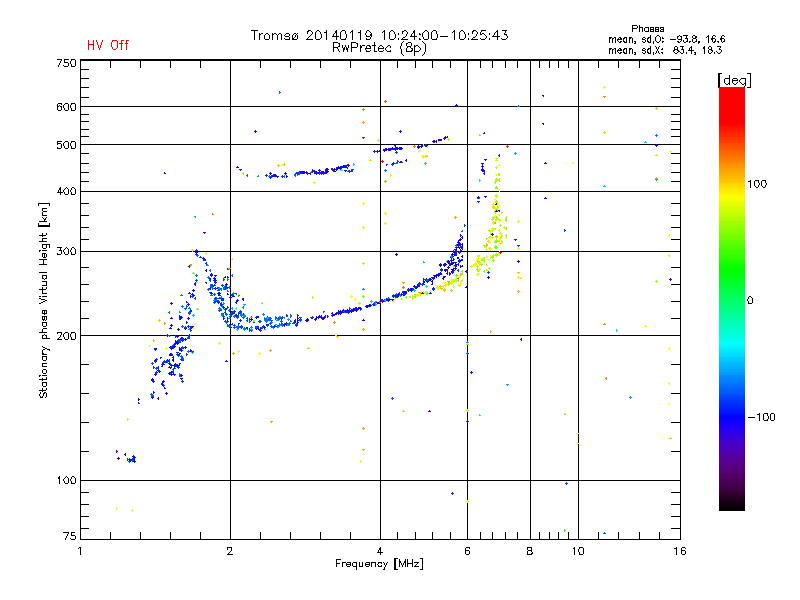This screenshot has width=800, height=600.
Task: Click the y-axis tick value '600'
Action: (66, 107)
